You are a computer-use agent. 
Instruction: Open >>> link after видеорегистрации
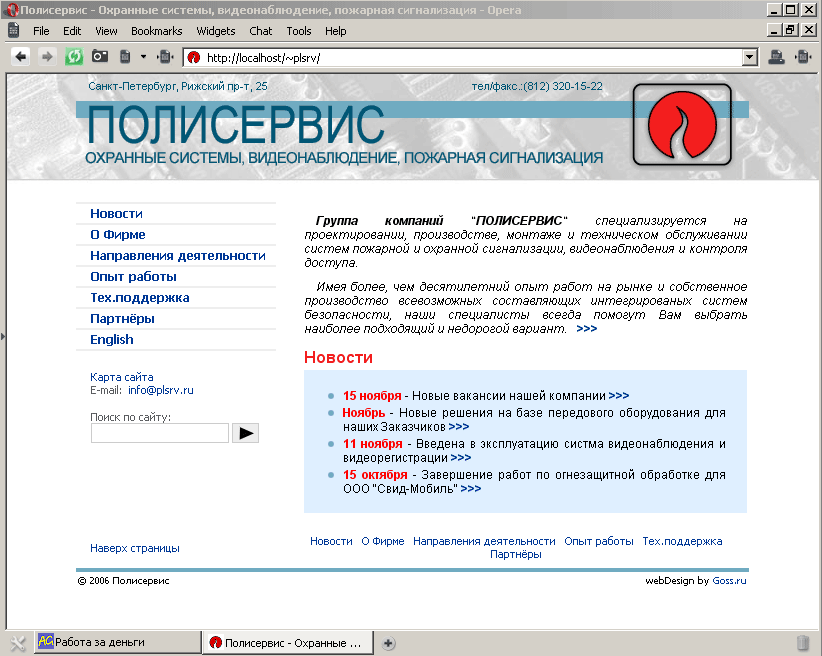point(461,457)
